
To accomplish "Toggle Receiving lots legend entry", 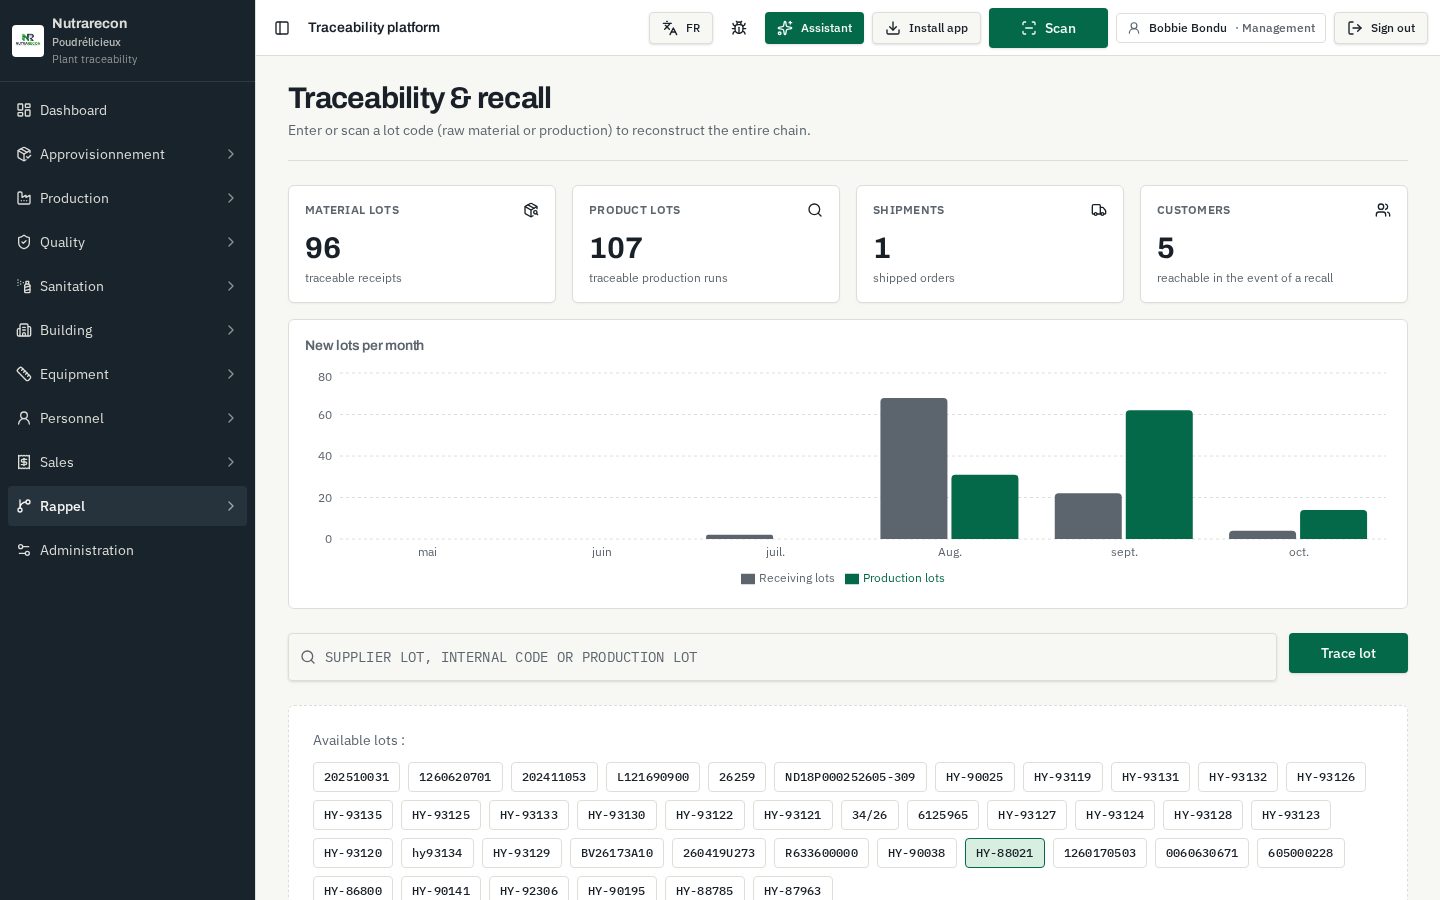I will tap(787, 578).
